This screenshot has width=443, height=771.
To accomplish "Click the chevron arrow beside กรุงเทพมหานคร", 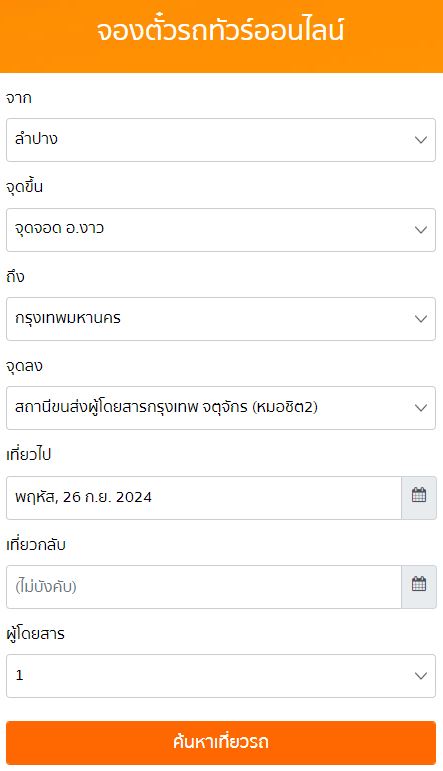I will (x=421, y=319).
